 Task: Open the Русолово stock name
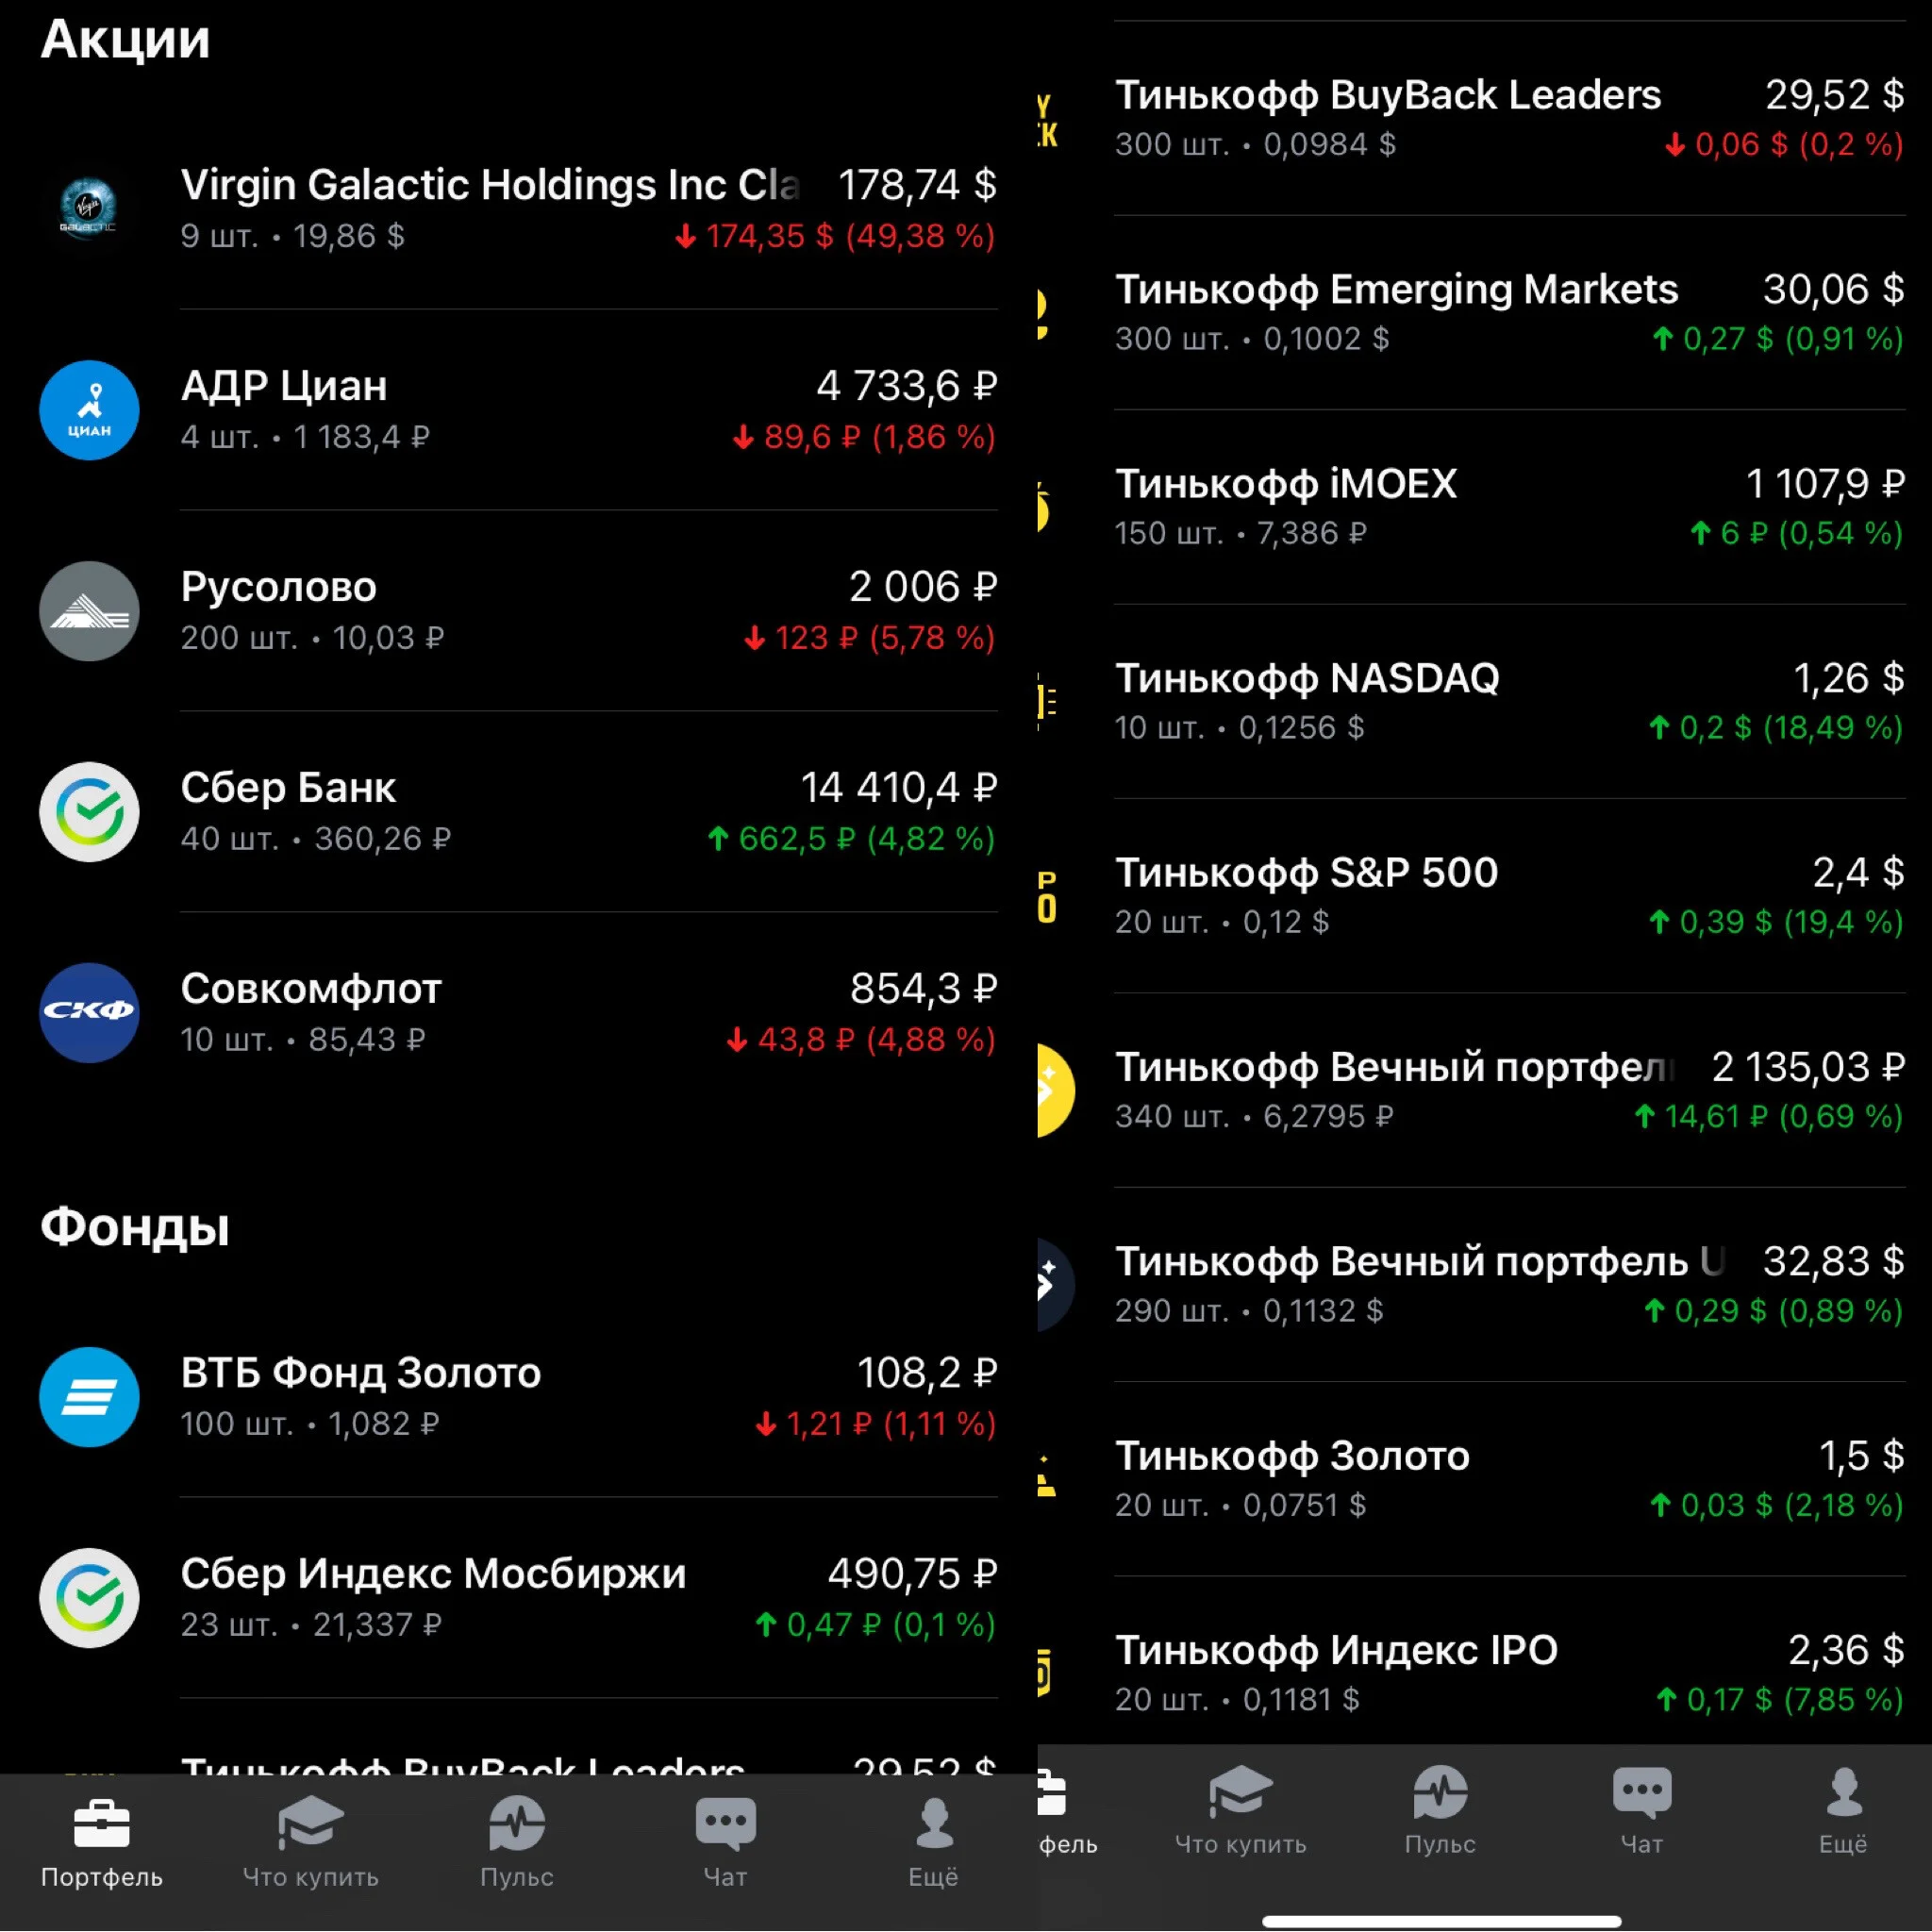(279, 587)
